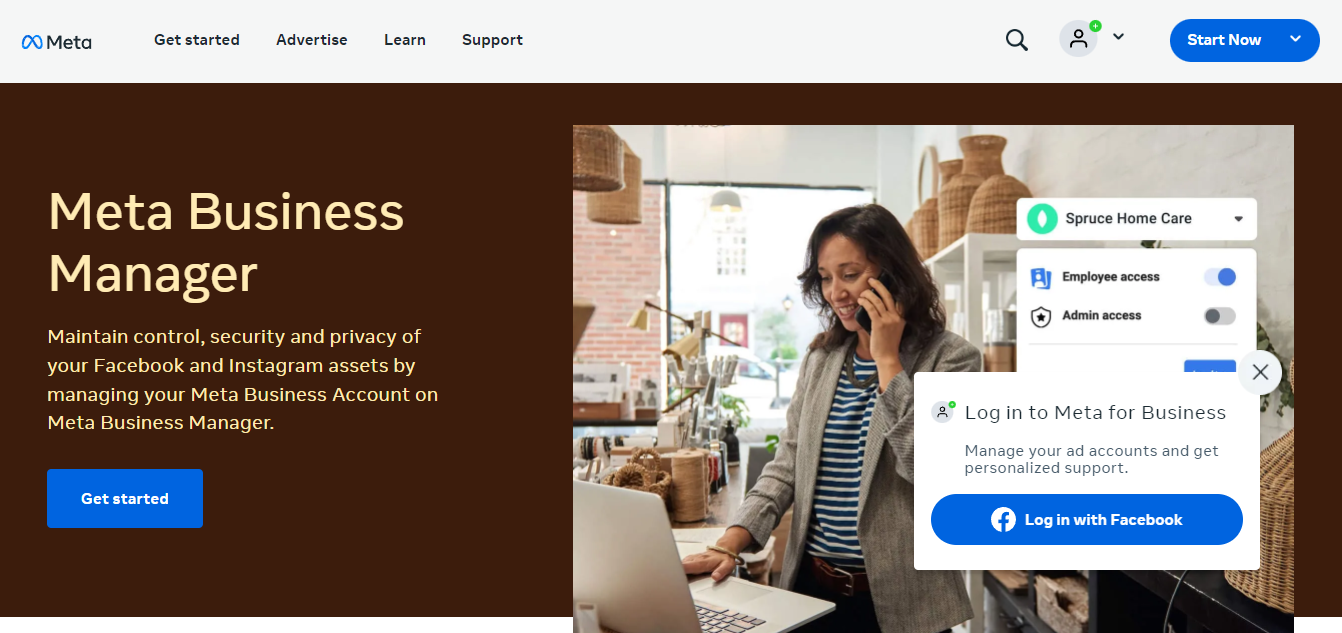Open the Support menu
This screenshot has width=1342, height=633.
[492, 40]
